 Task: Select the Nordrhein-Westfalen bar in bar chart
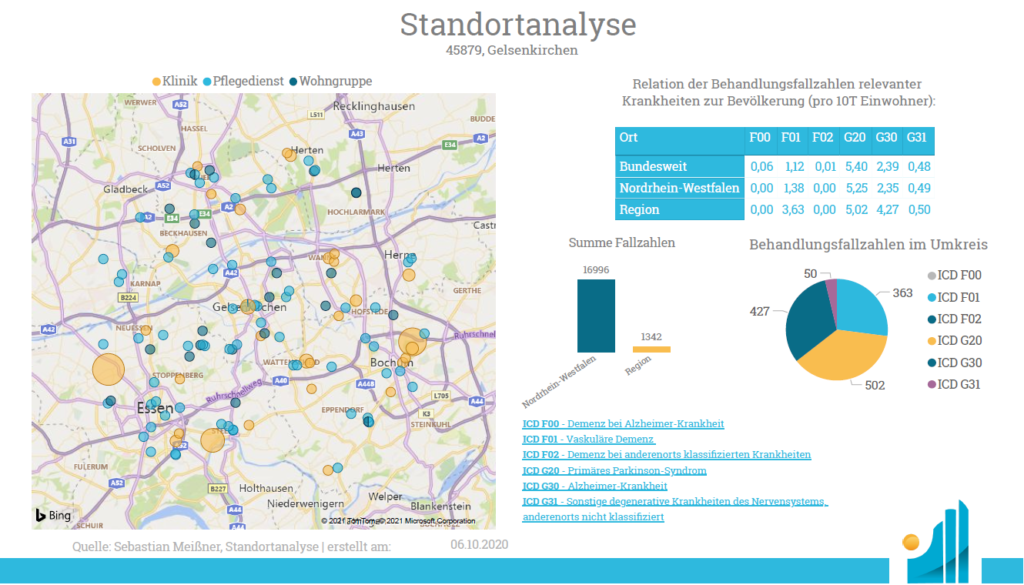596,315
